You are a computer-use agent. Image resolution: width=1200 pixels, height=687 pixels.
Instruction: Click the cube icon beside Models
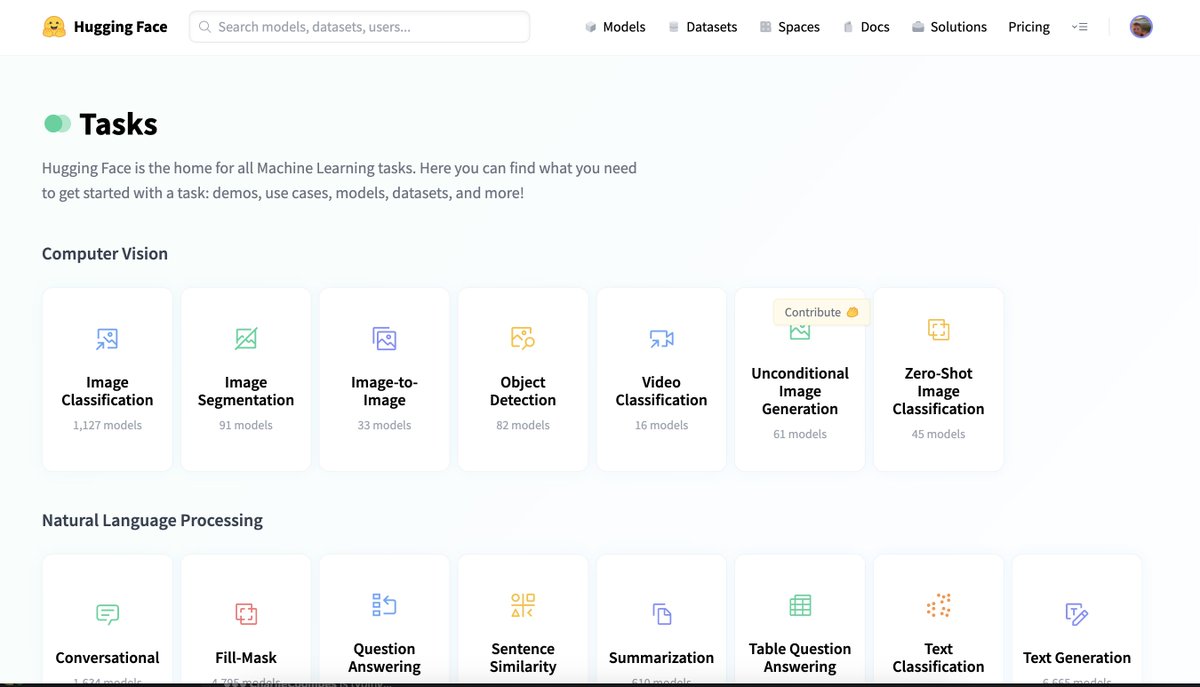(x=591, y=27)
